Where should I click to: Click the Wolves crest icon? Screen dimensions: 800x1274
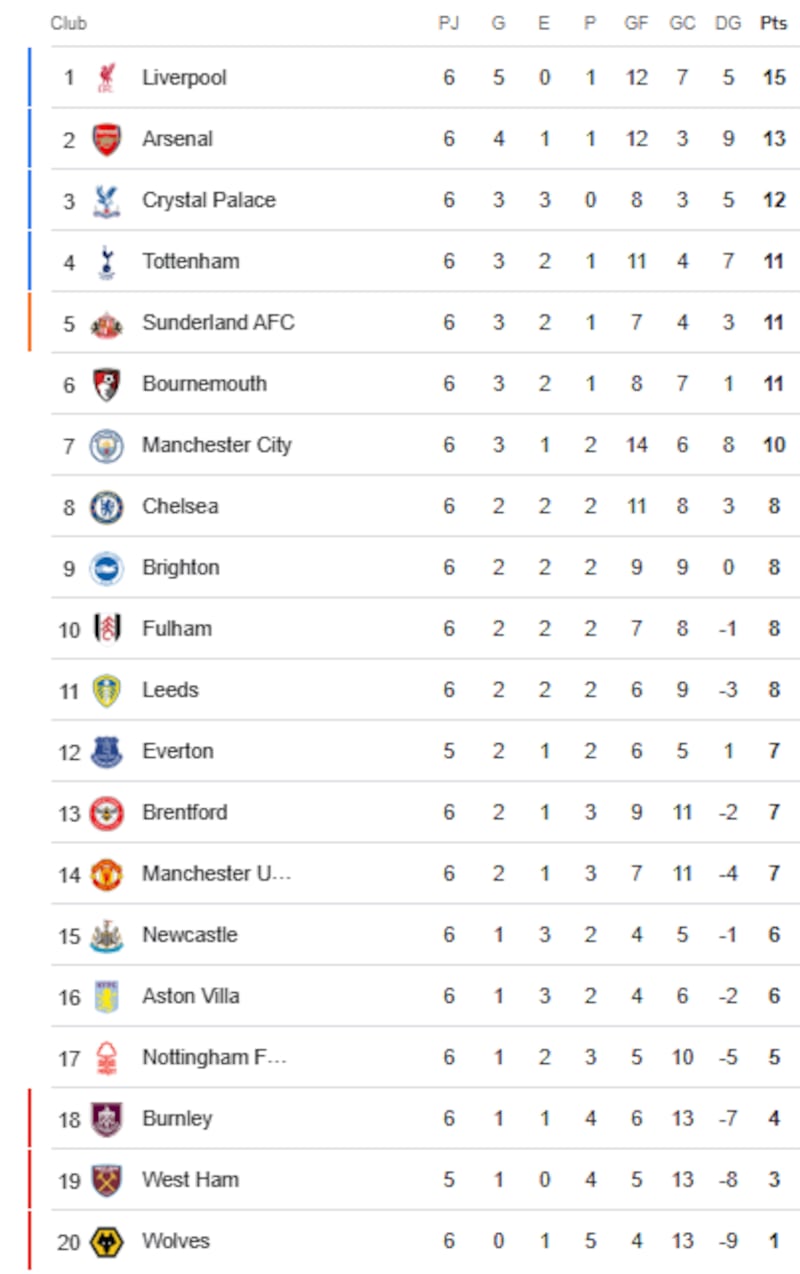(107, 1242)
